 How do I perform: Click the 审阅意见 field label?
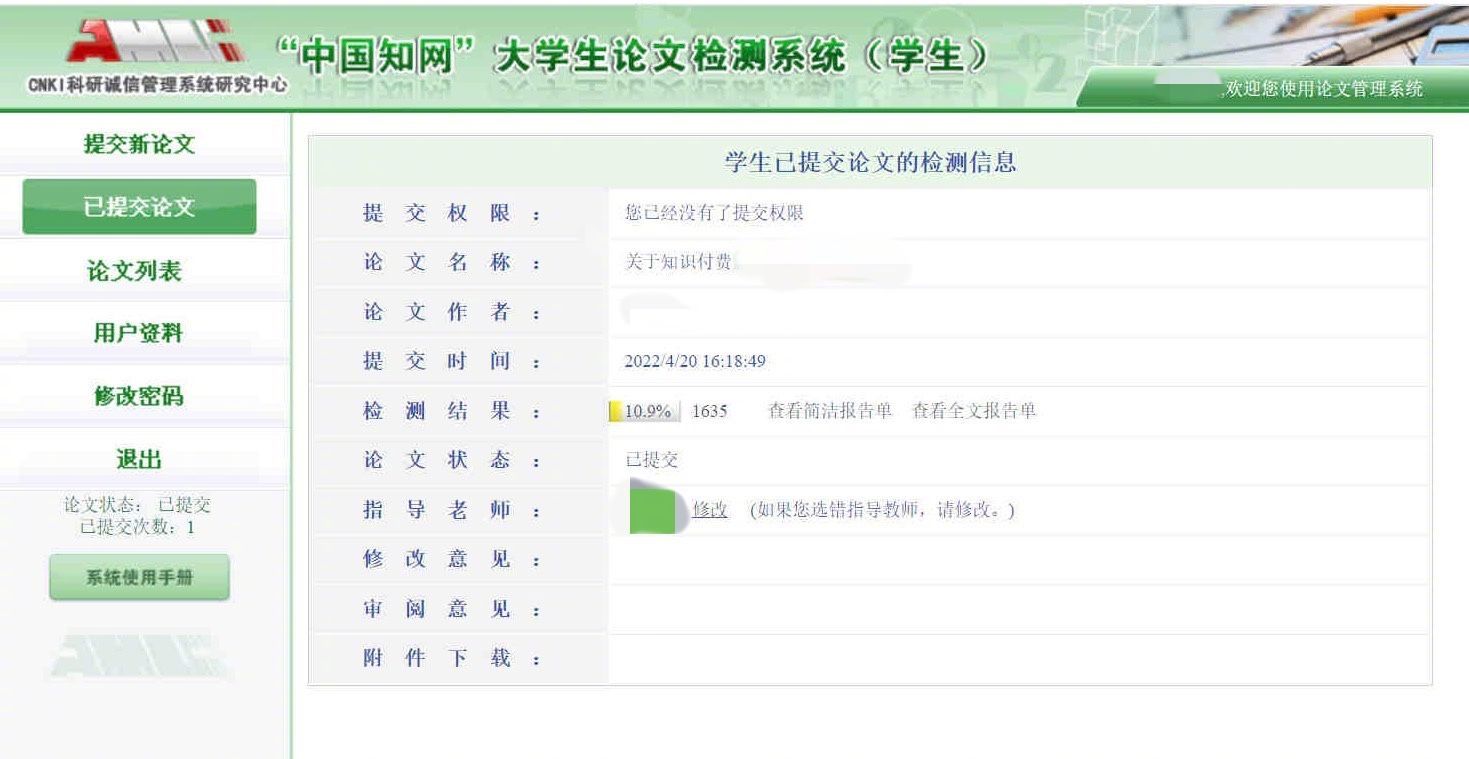[x=451, y=610]
